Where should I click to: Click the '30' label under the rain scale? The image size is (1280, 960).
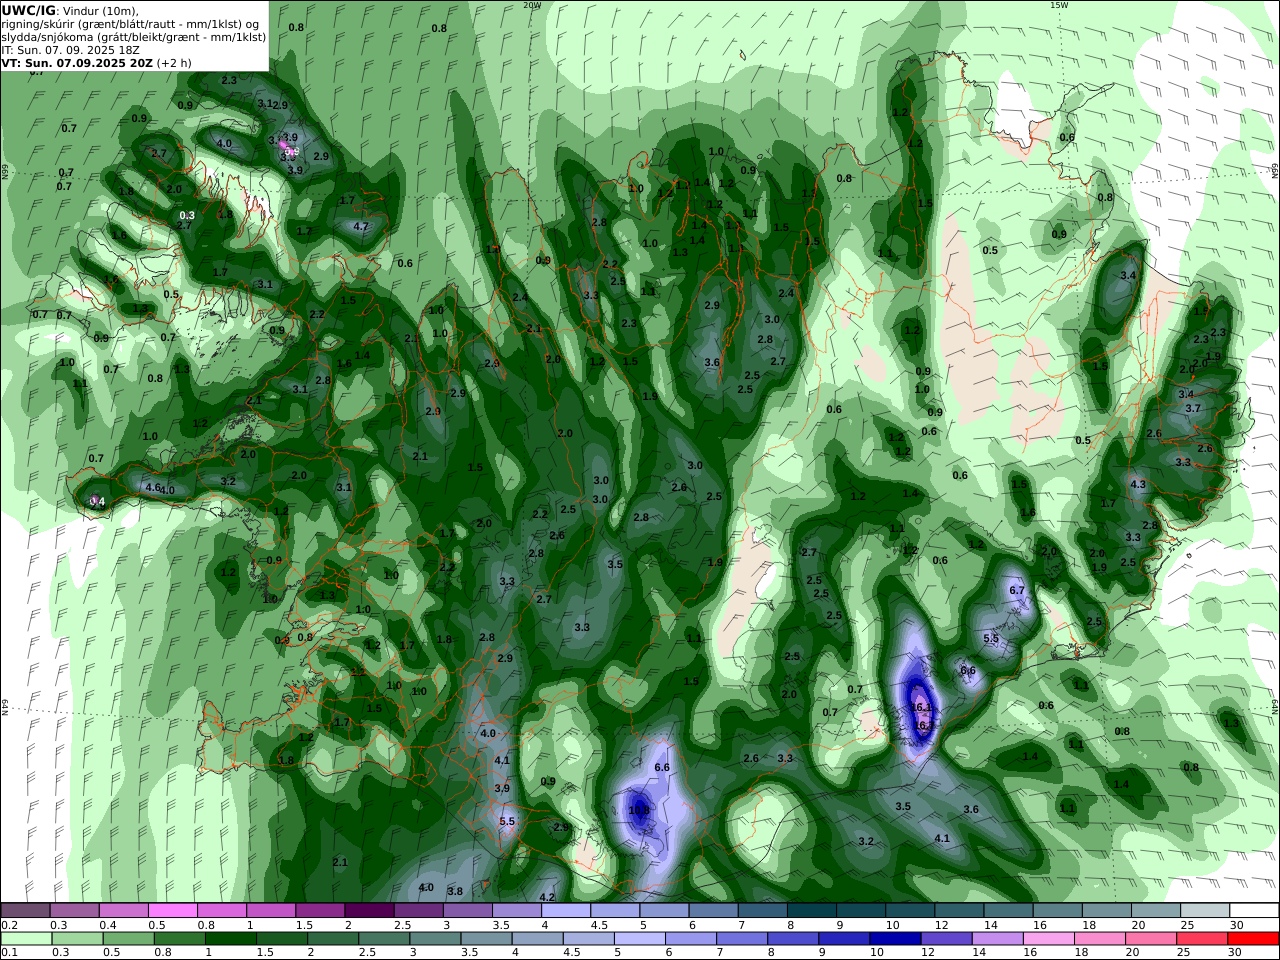[x=1236, y=953]
